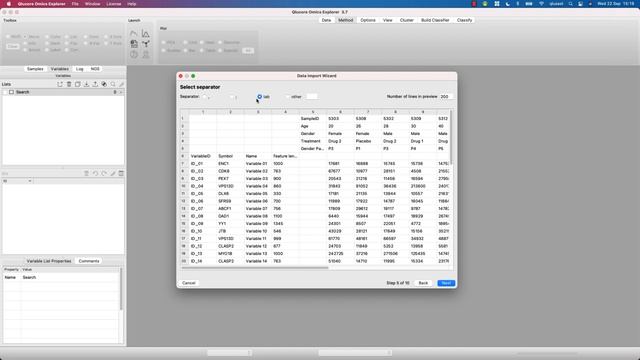This screenshot has height=360, width=640.
Task: Click Back in the Data Import Wizard
Action: (423, 283)
